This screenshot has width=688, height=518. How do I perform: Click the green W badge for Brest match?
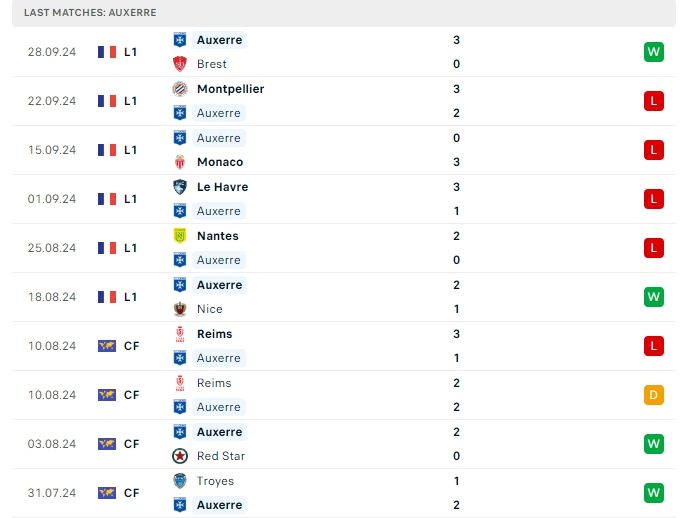pyautogui.click(x=653, y=52)
